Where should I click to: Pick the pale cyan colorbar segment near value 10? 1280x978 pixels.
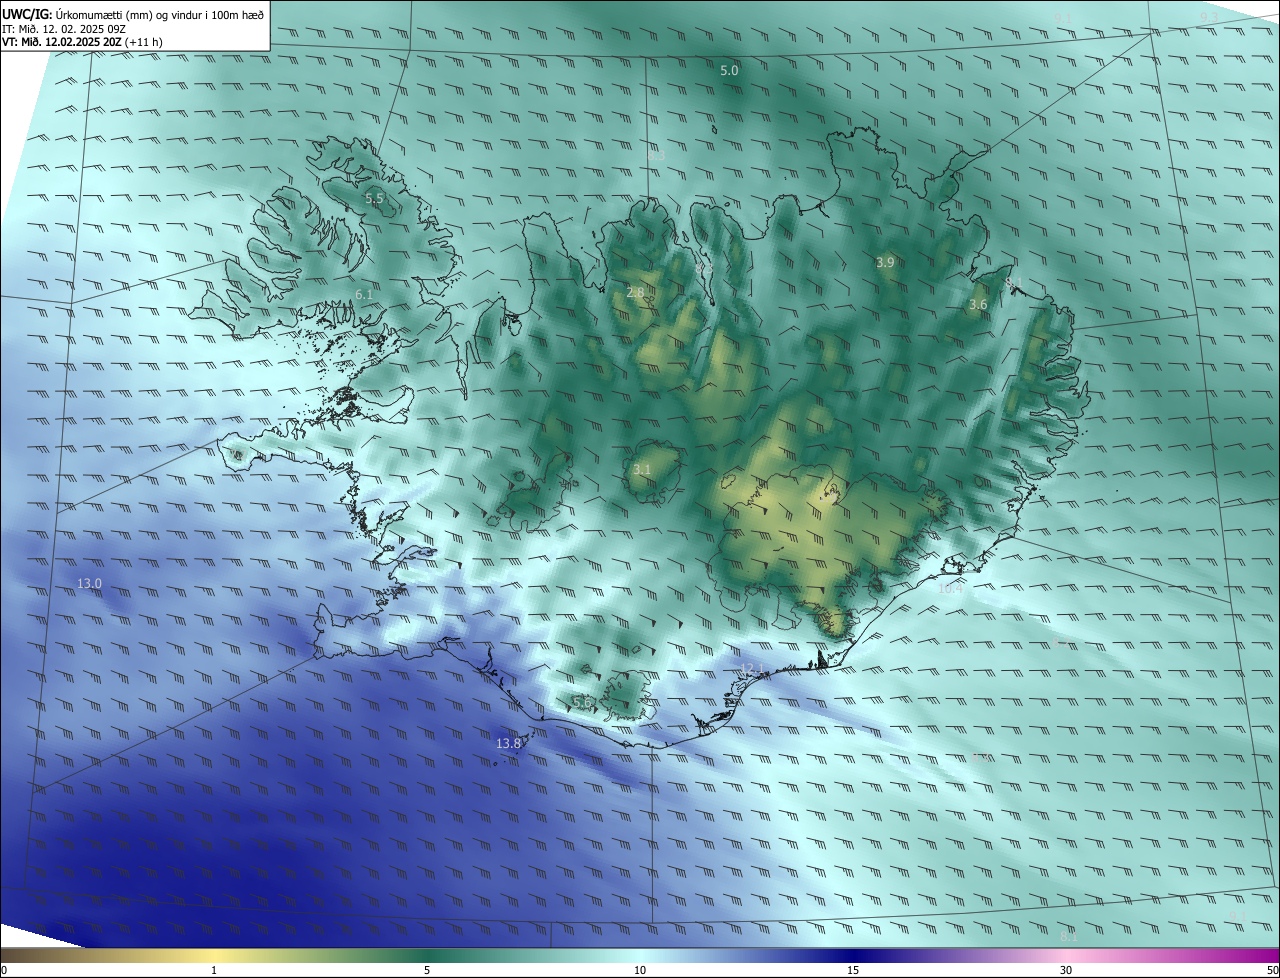pyautogui.click(x=640, y=956)
